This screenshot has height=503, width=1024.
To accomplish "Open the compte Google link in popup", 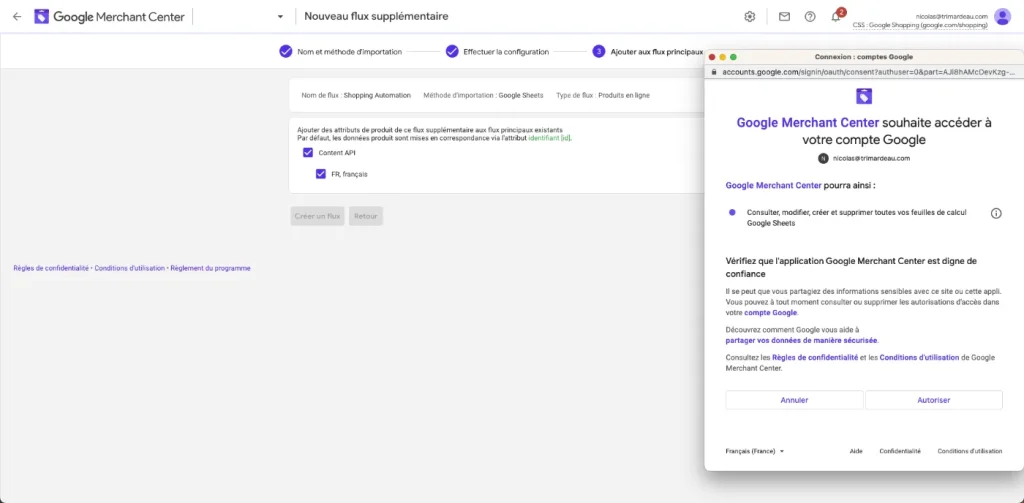I will click(x=771, y=313).
